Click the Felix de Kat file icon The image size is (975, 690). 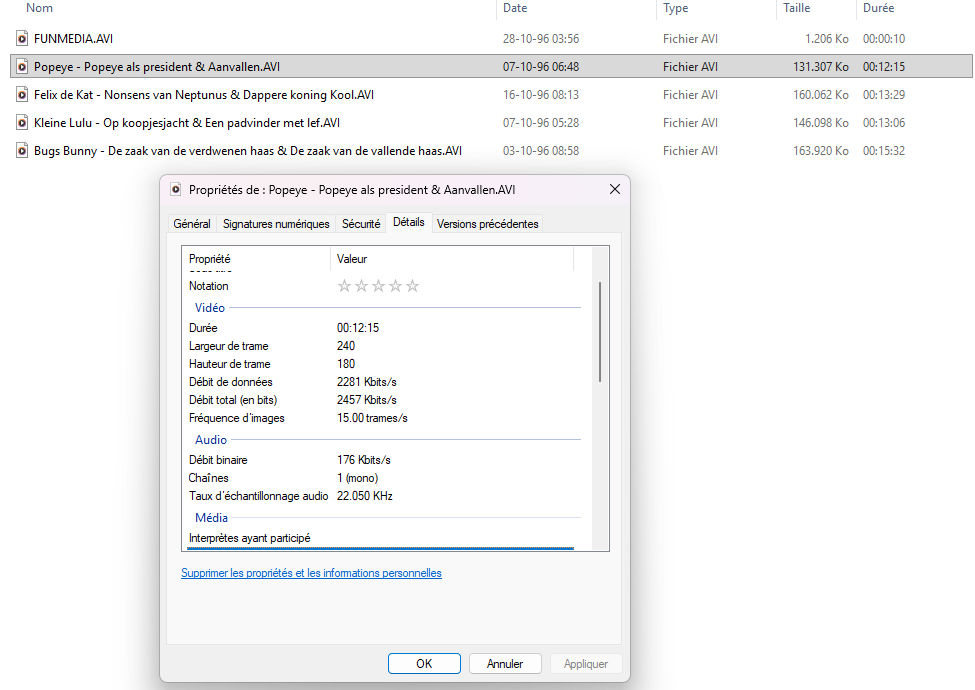pos(22,94)
